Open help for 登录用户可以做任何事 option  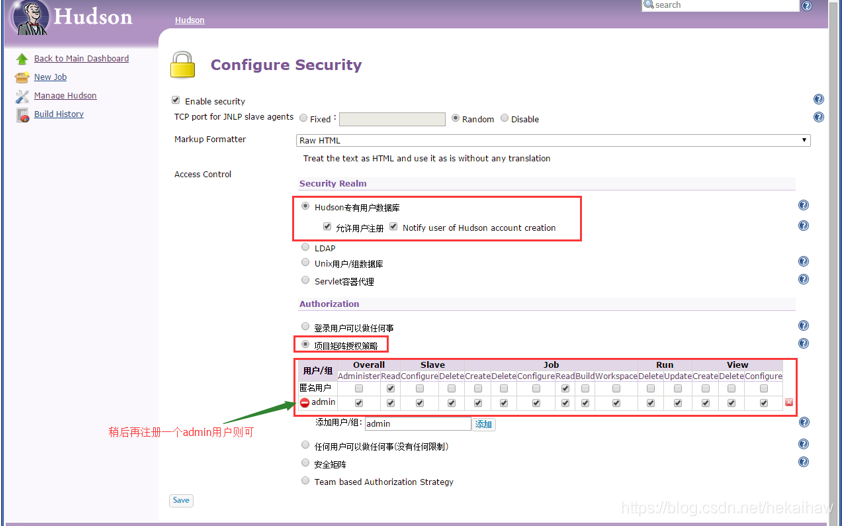[x=803, y=325]
